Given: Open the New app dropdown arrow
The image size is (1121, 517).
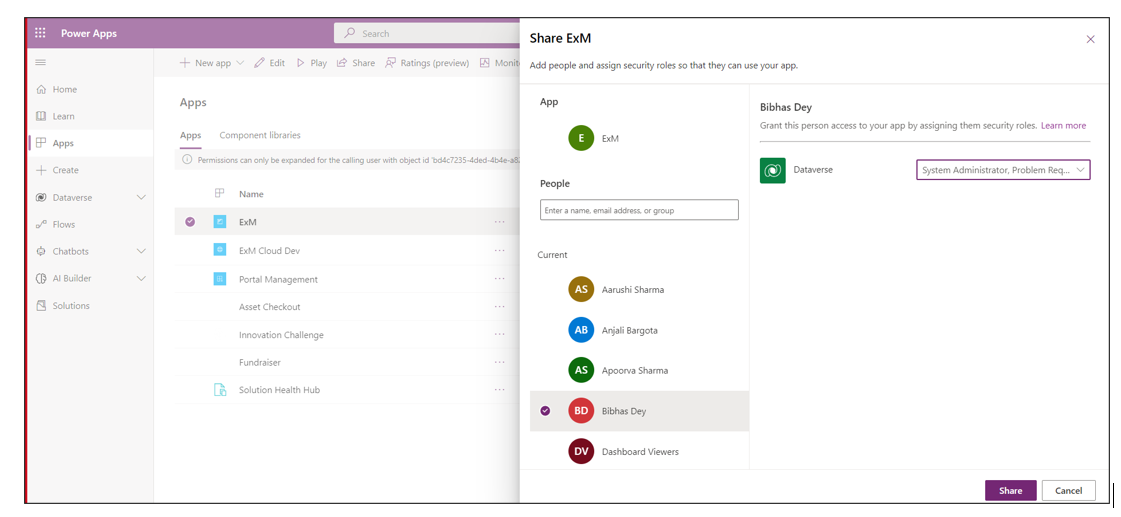Looking at the screenshot, I should 239,63.
